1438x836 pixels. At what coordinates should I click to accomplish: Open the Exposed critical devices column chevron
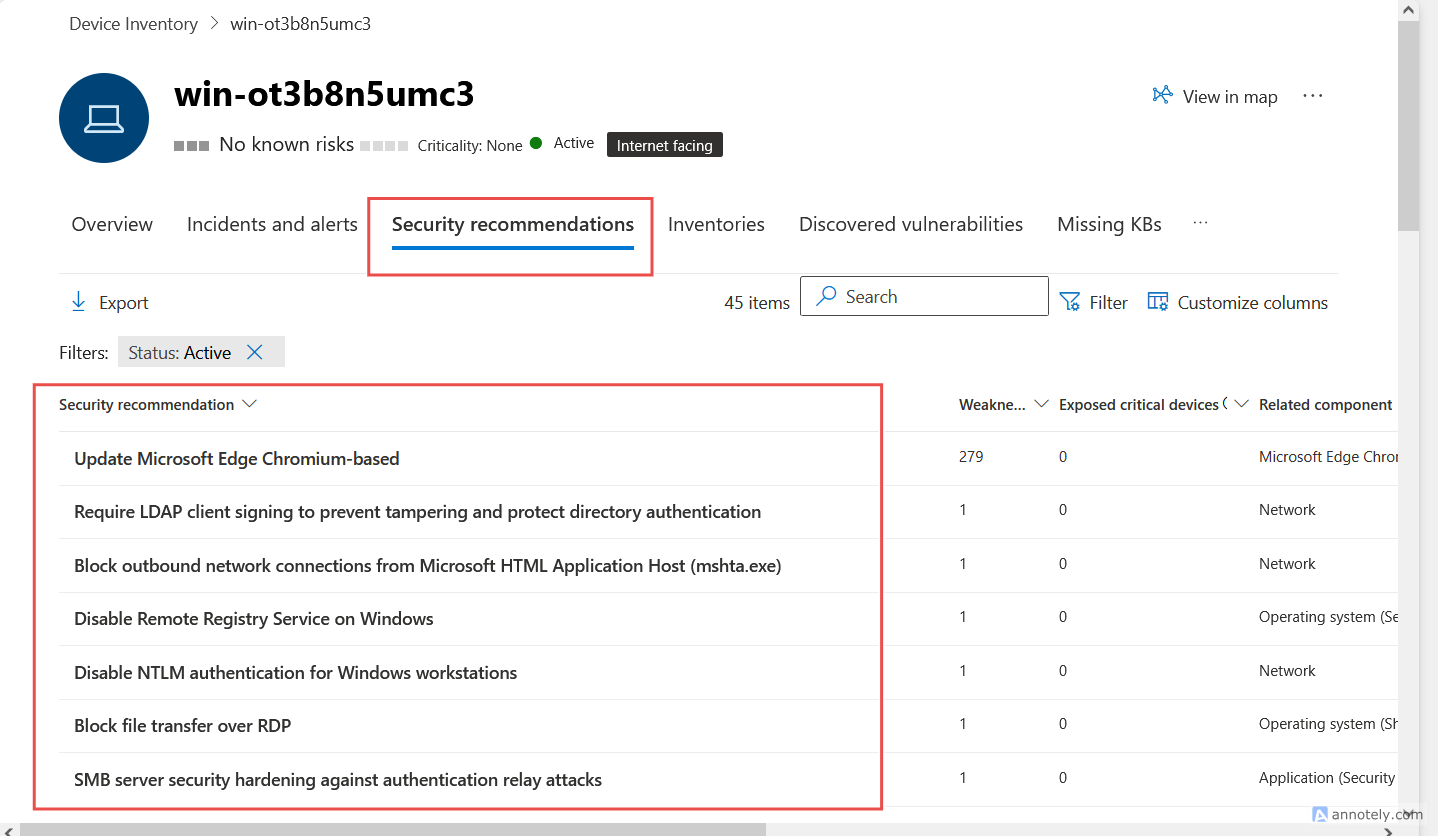click(x=1242, y=404)
